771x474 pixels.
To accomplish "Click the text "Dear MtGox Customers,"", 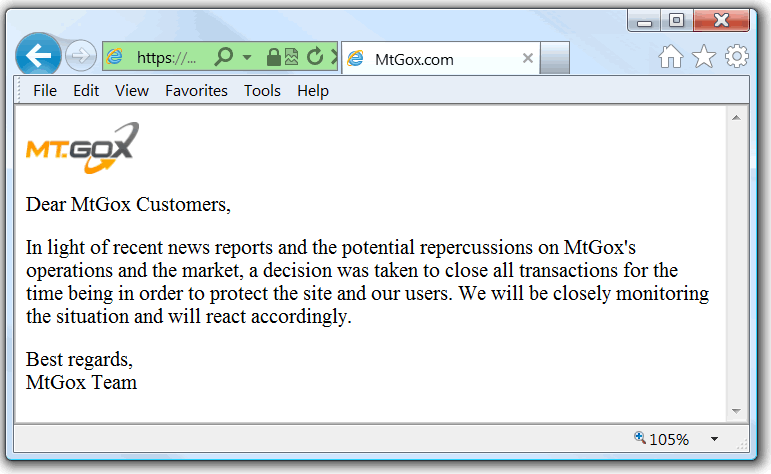I will pos(128,204).
